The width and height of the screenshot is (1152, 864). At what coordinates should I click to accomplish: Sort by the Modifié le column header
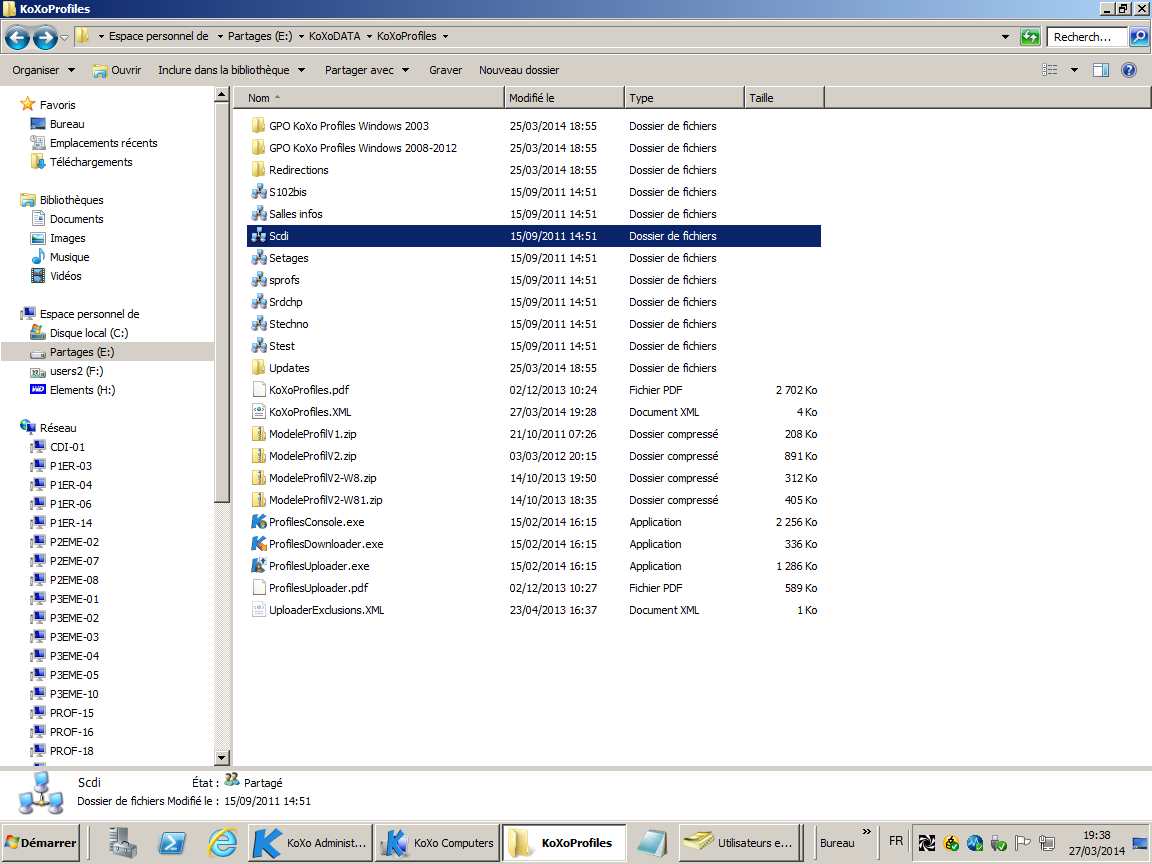coord(564,98)
